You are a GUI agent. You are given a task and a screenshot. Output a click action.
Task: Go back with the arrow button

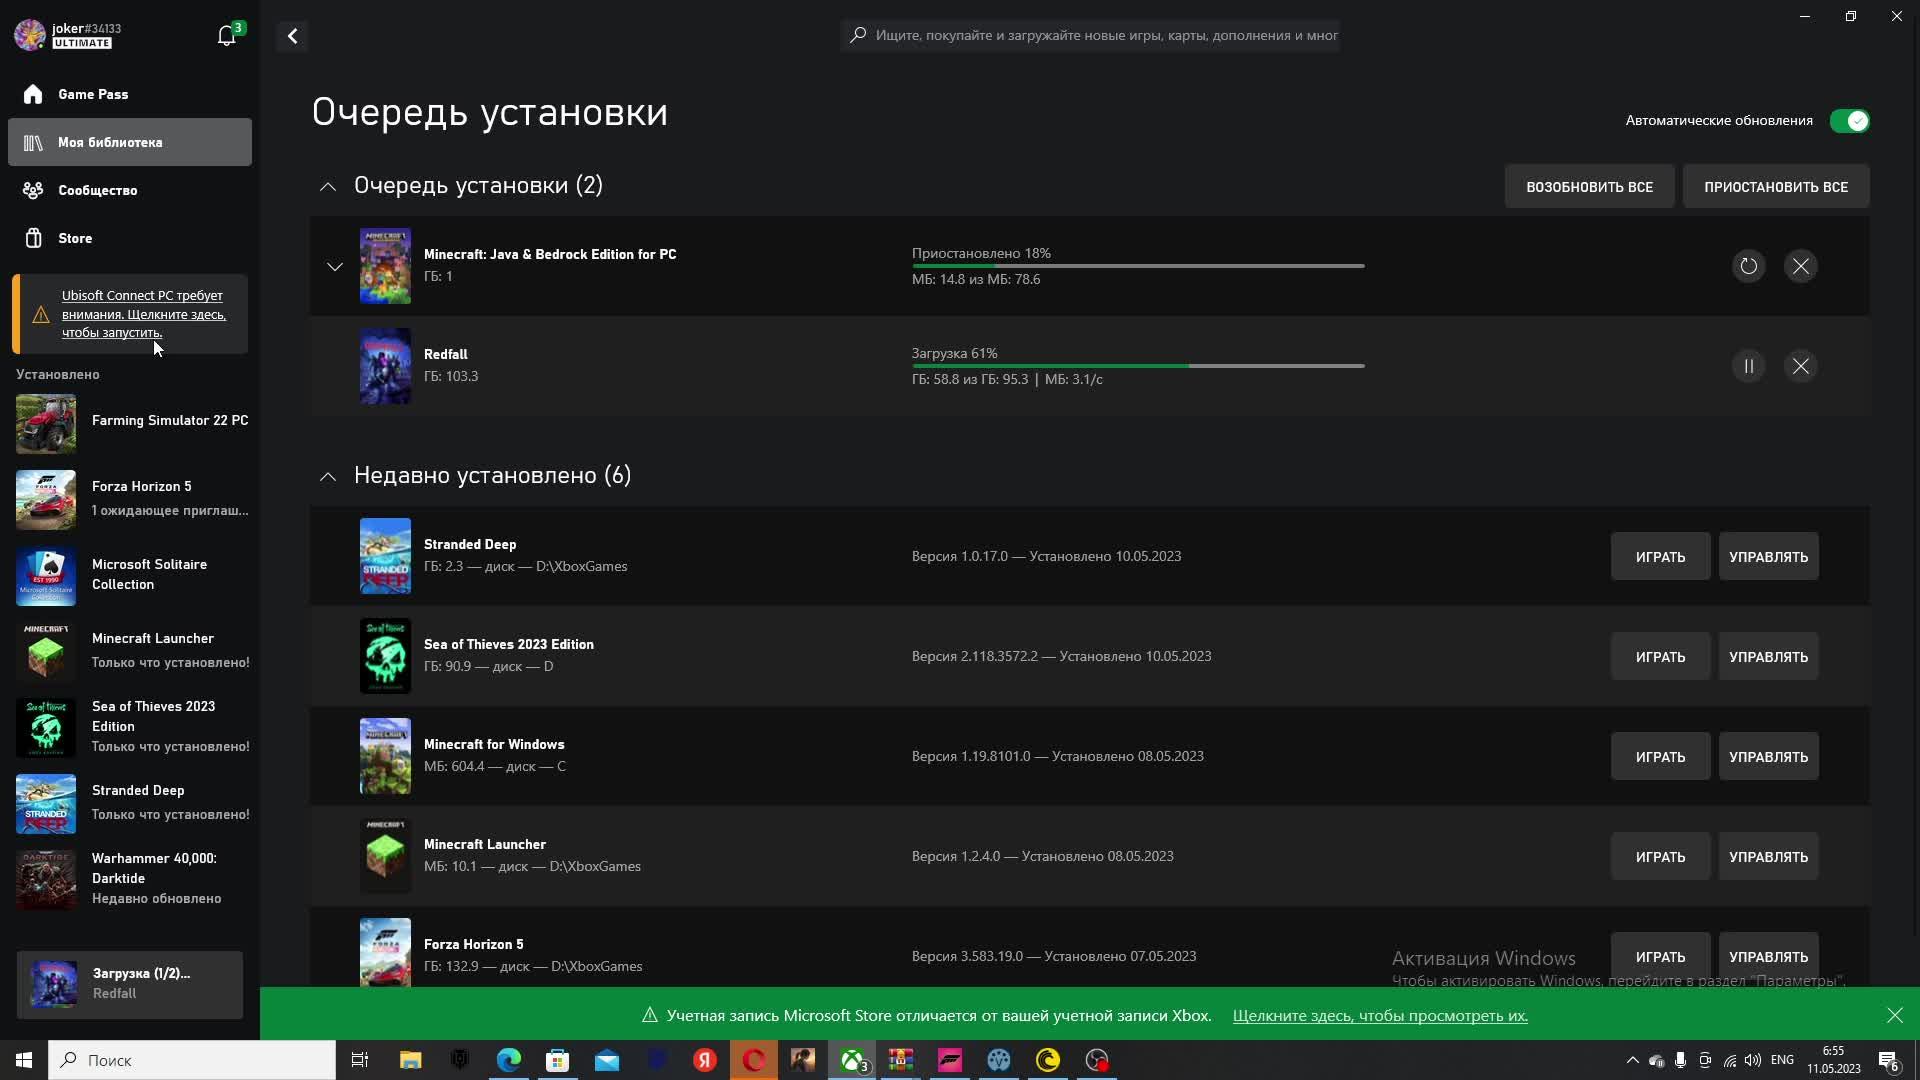(x=292, y=36)
